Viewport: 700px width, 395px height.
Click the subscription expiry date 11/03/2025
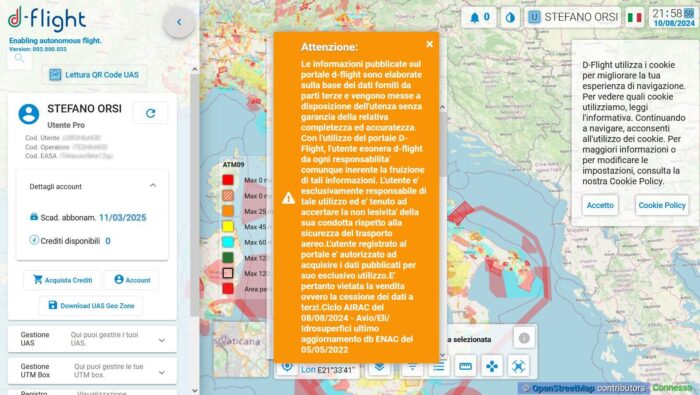123,218
